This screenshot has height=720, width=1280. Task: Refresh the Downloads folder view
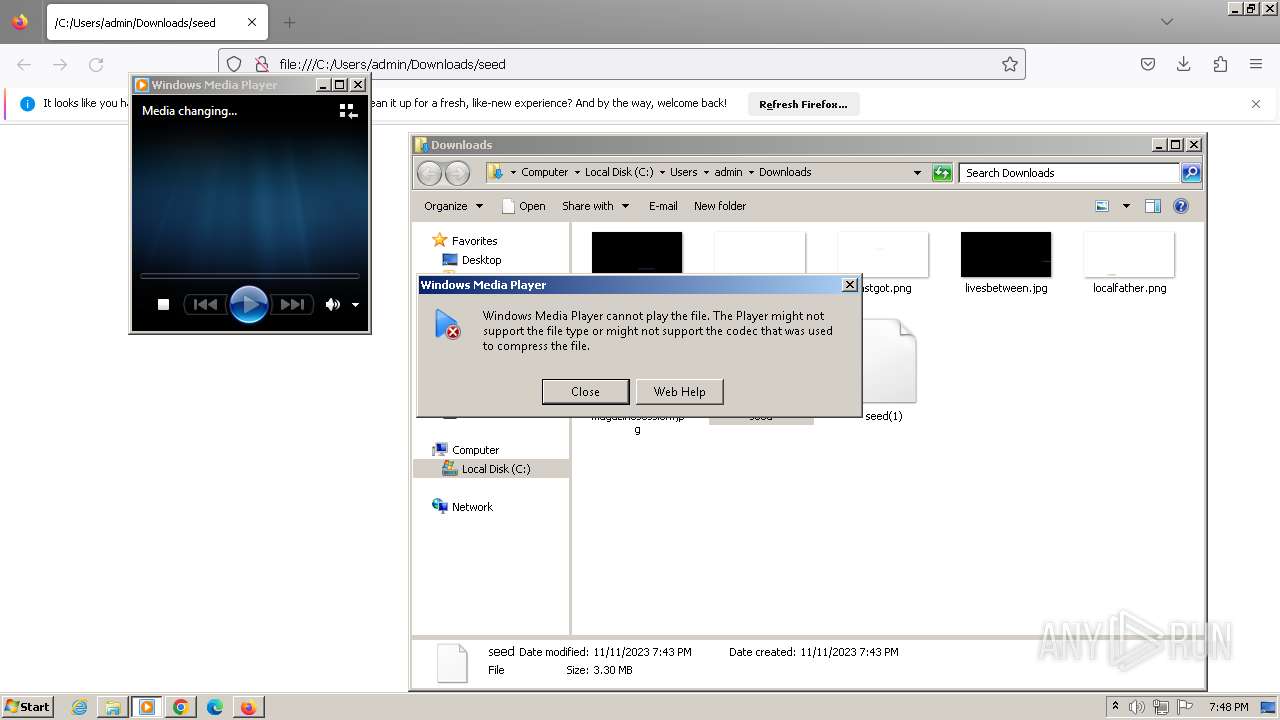pyautogui.click(x=942, y=173)
